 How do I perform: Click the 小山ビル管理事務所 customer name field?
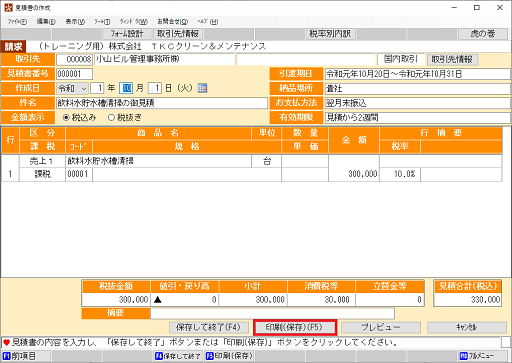click(165, 60)
